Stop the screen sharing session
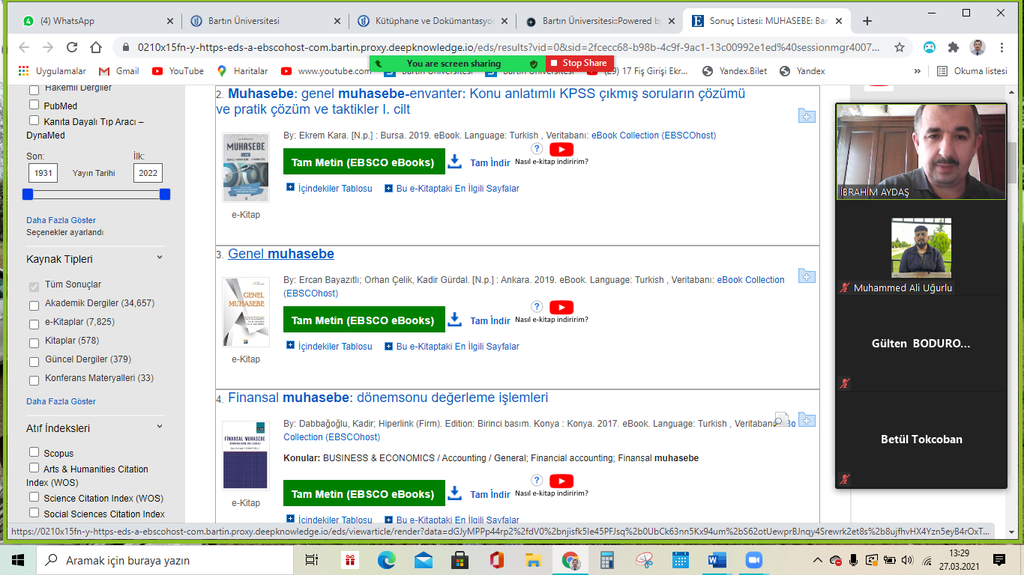 (579, 63)
